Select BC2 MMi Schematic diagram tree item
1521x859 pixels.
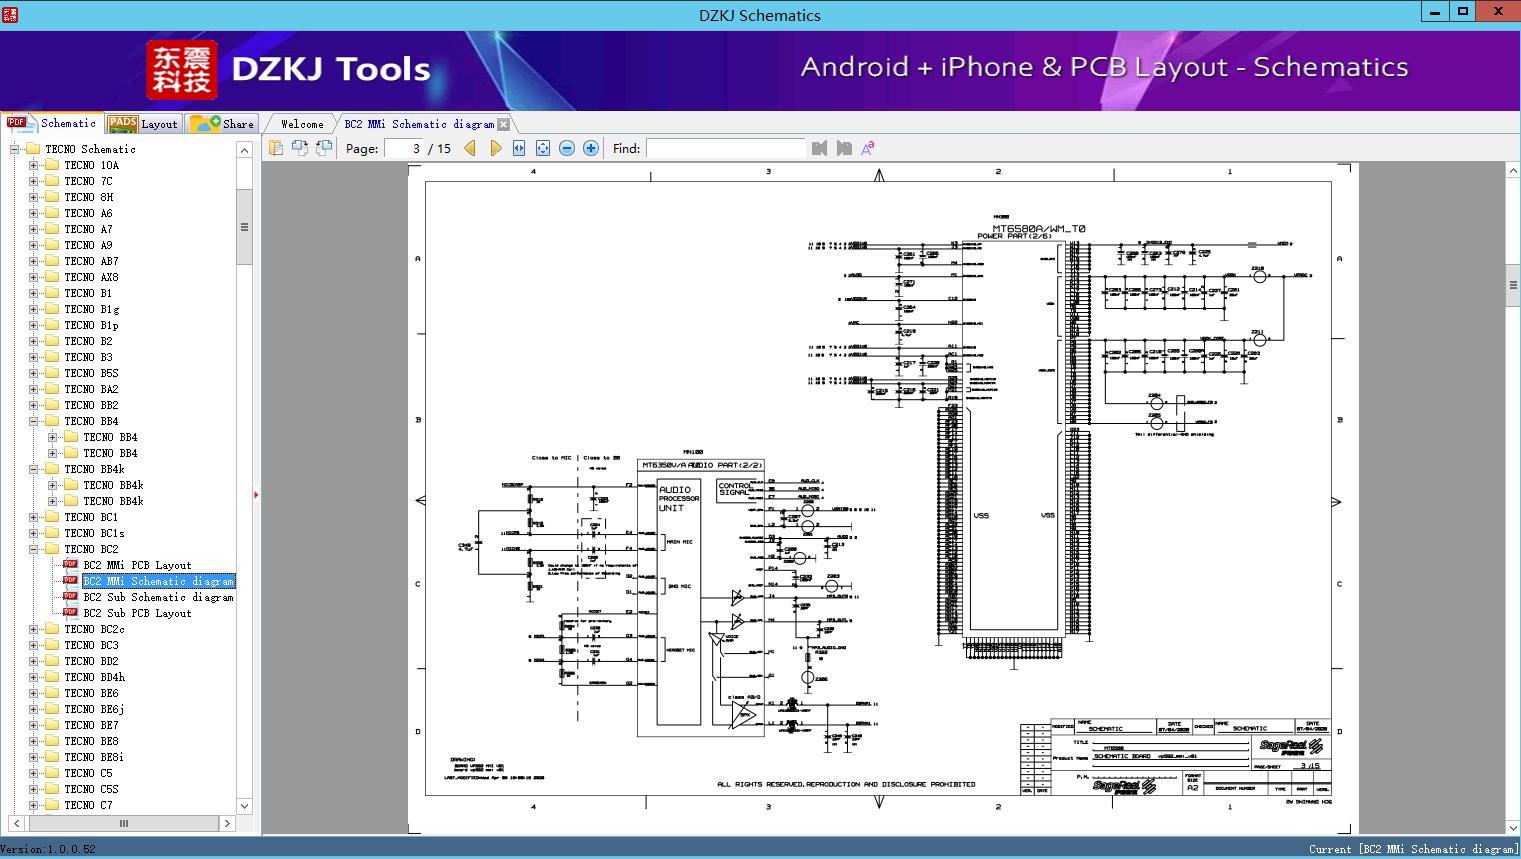(159, 581)
